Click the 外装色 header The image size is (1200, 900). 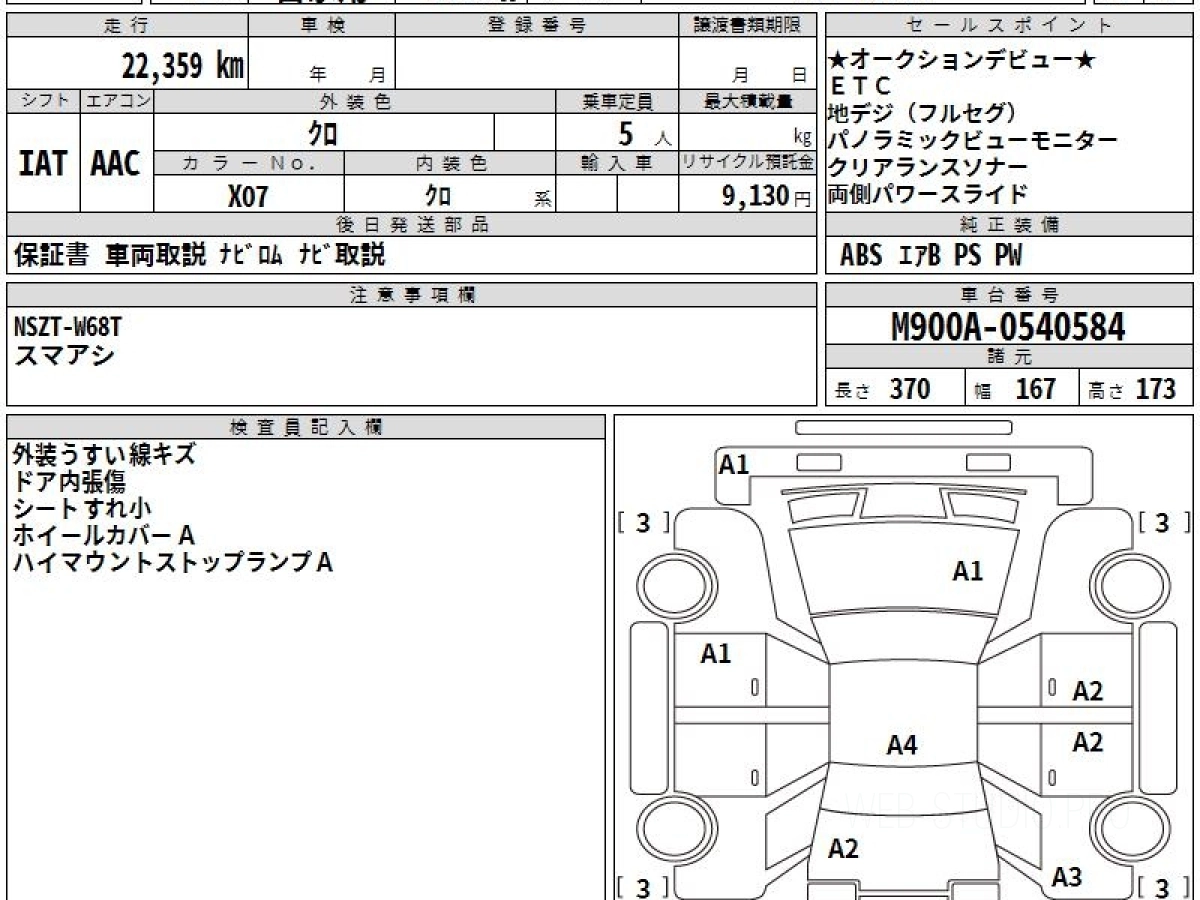(x=355, y=101)
